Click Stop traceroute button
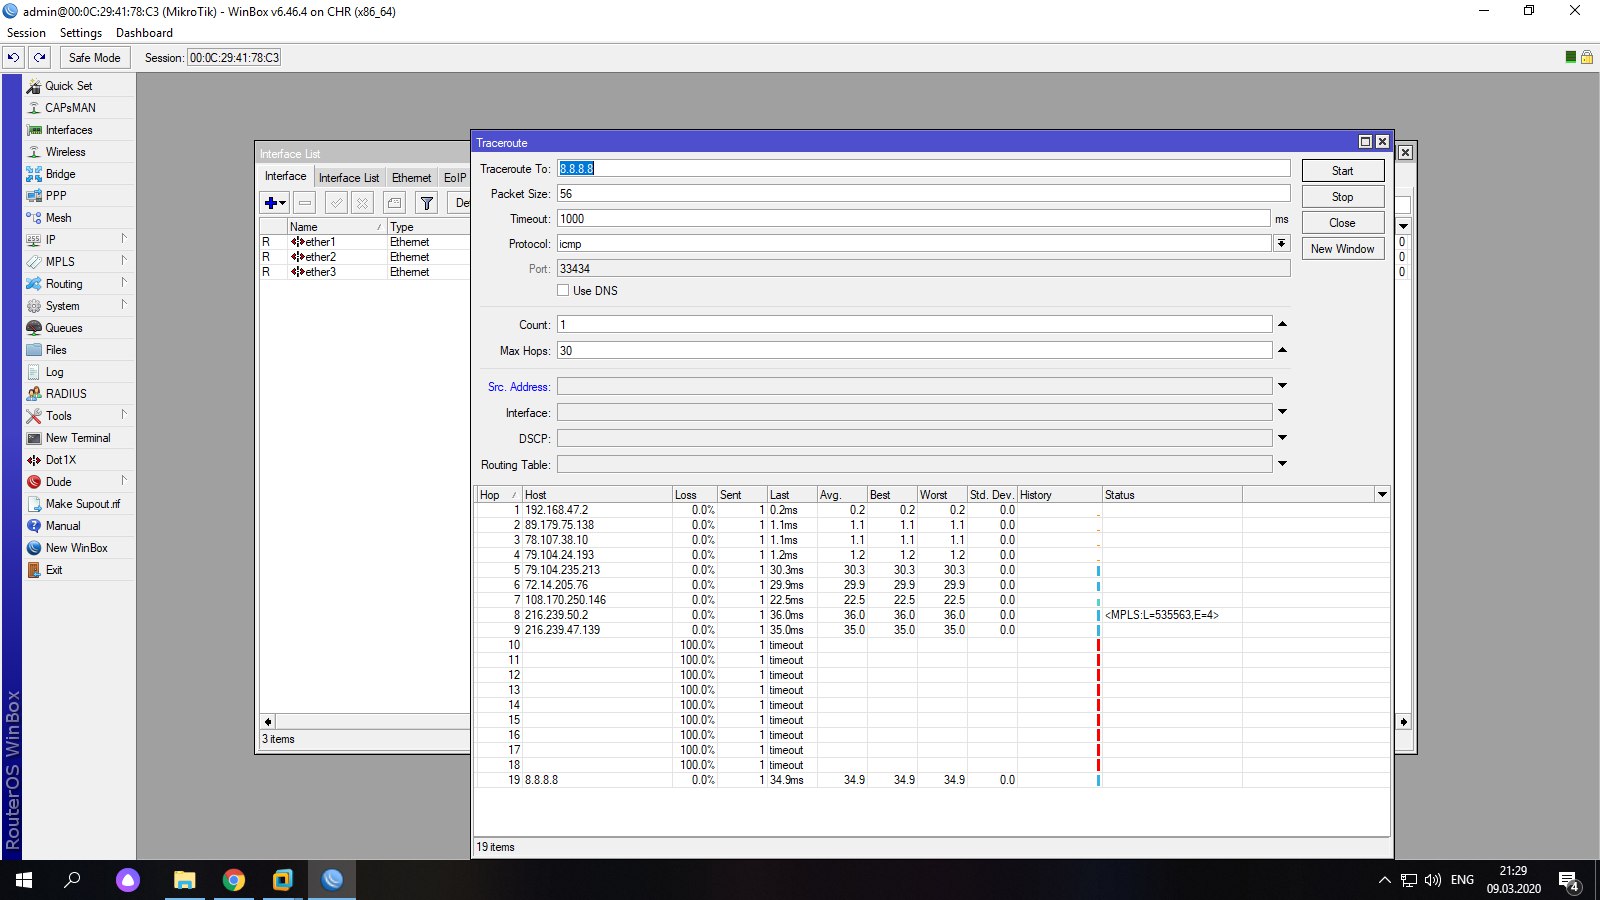This screenshot has height=900, width=1600. pyautogui.click(x=1343, y=197)
